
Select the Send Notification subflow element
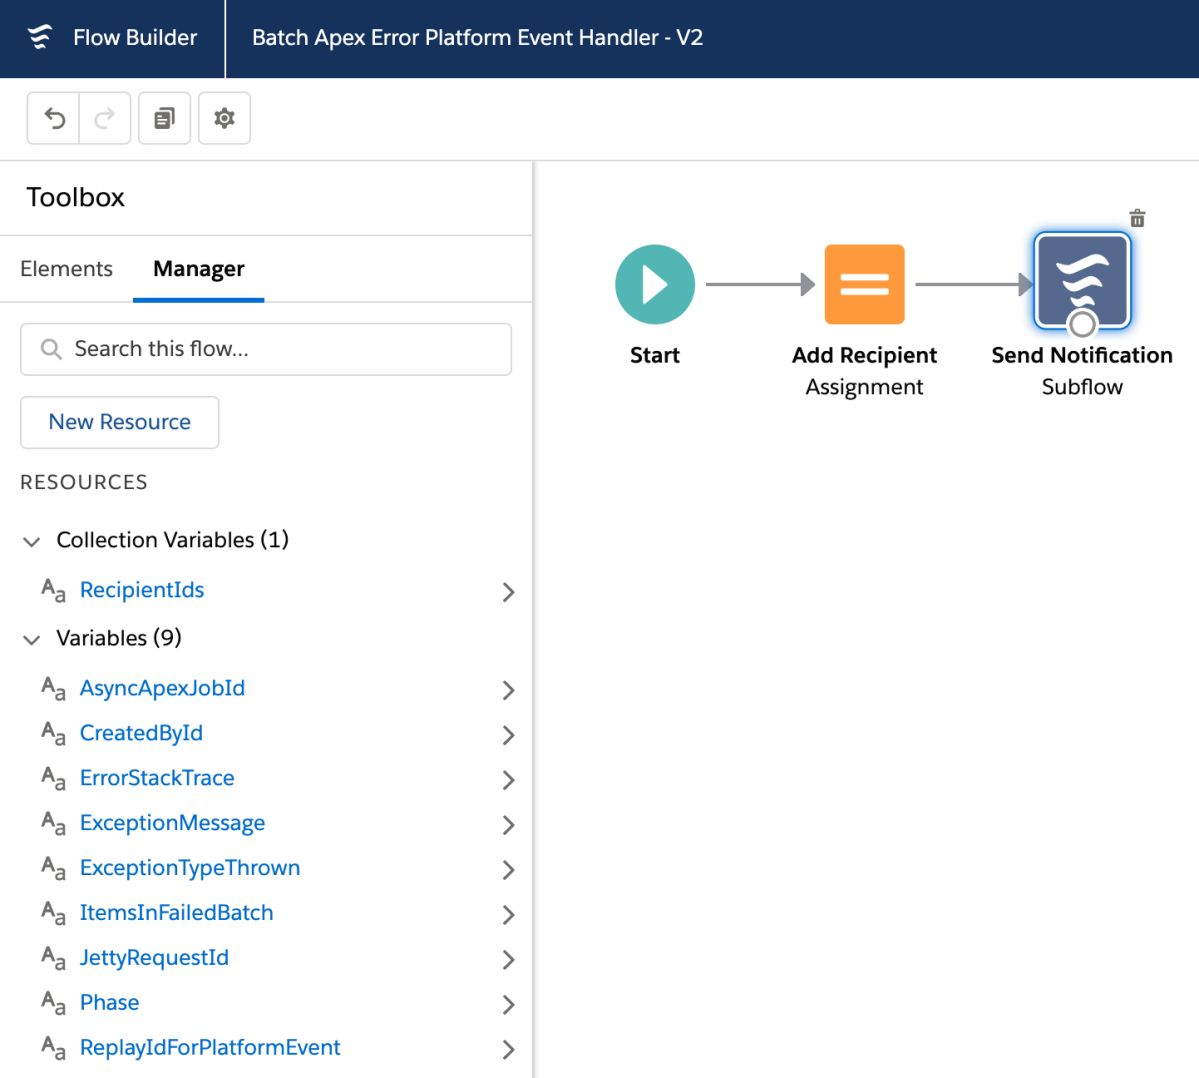point(1082,282)
